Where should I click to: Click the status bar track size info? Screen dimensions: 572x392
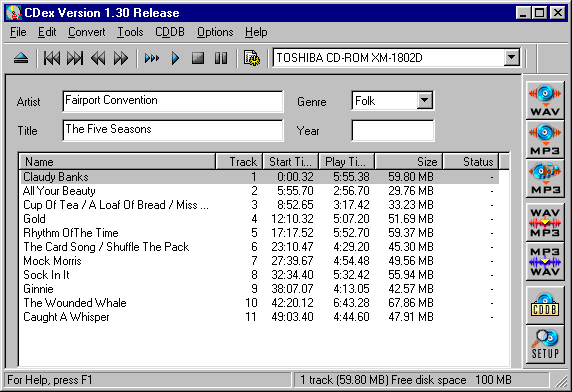pyautogui.click(x=421, y=380)
